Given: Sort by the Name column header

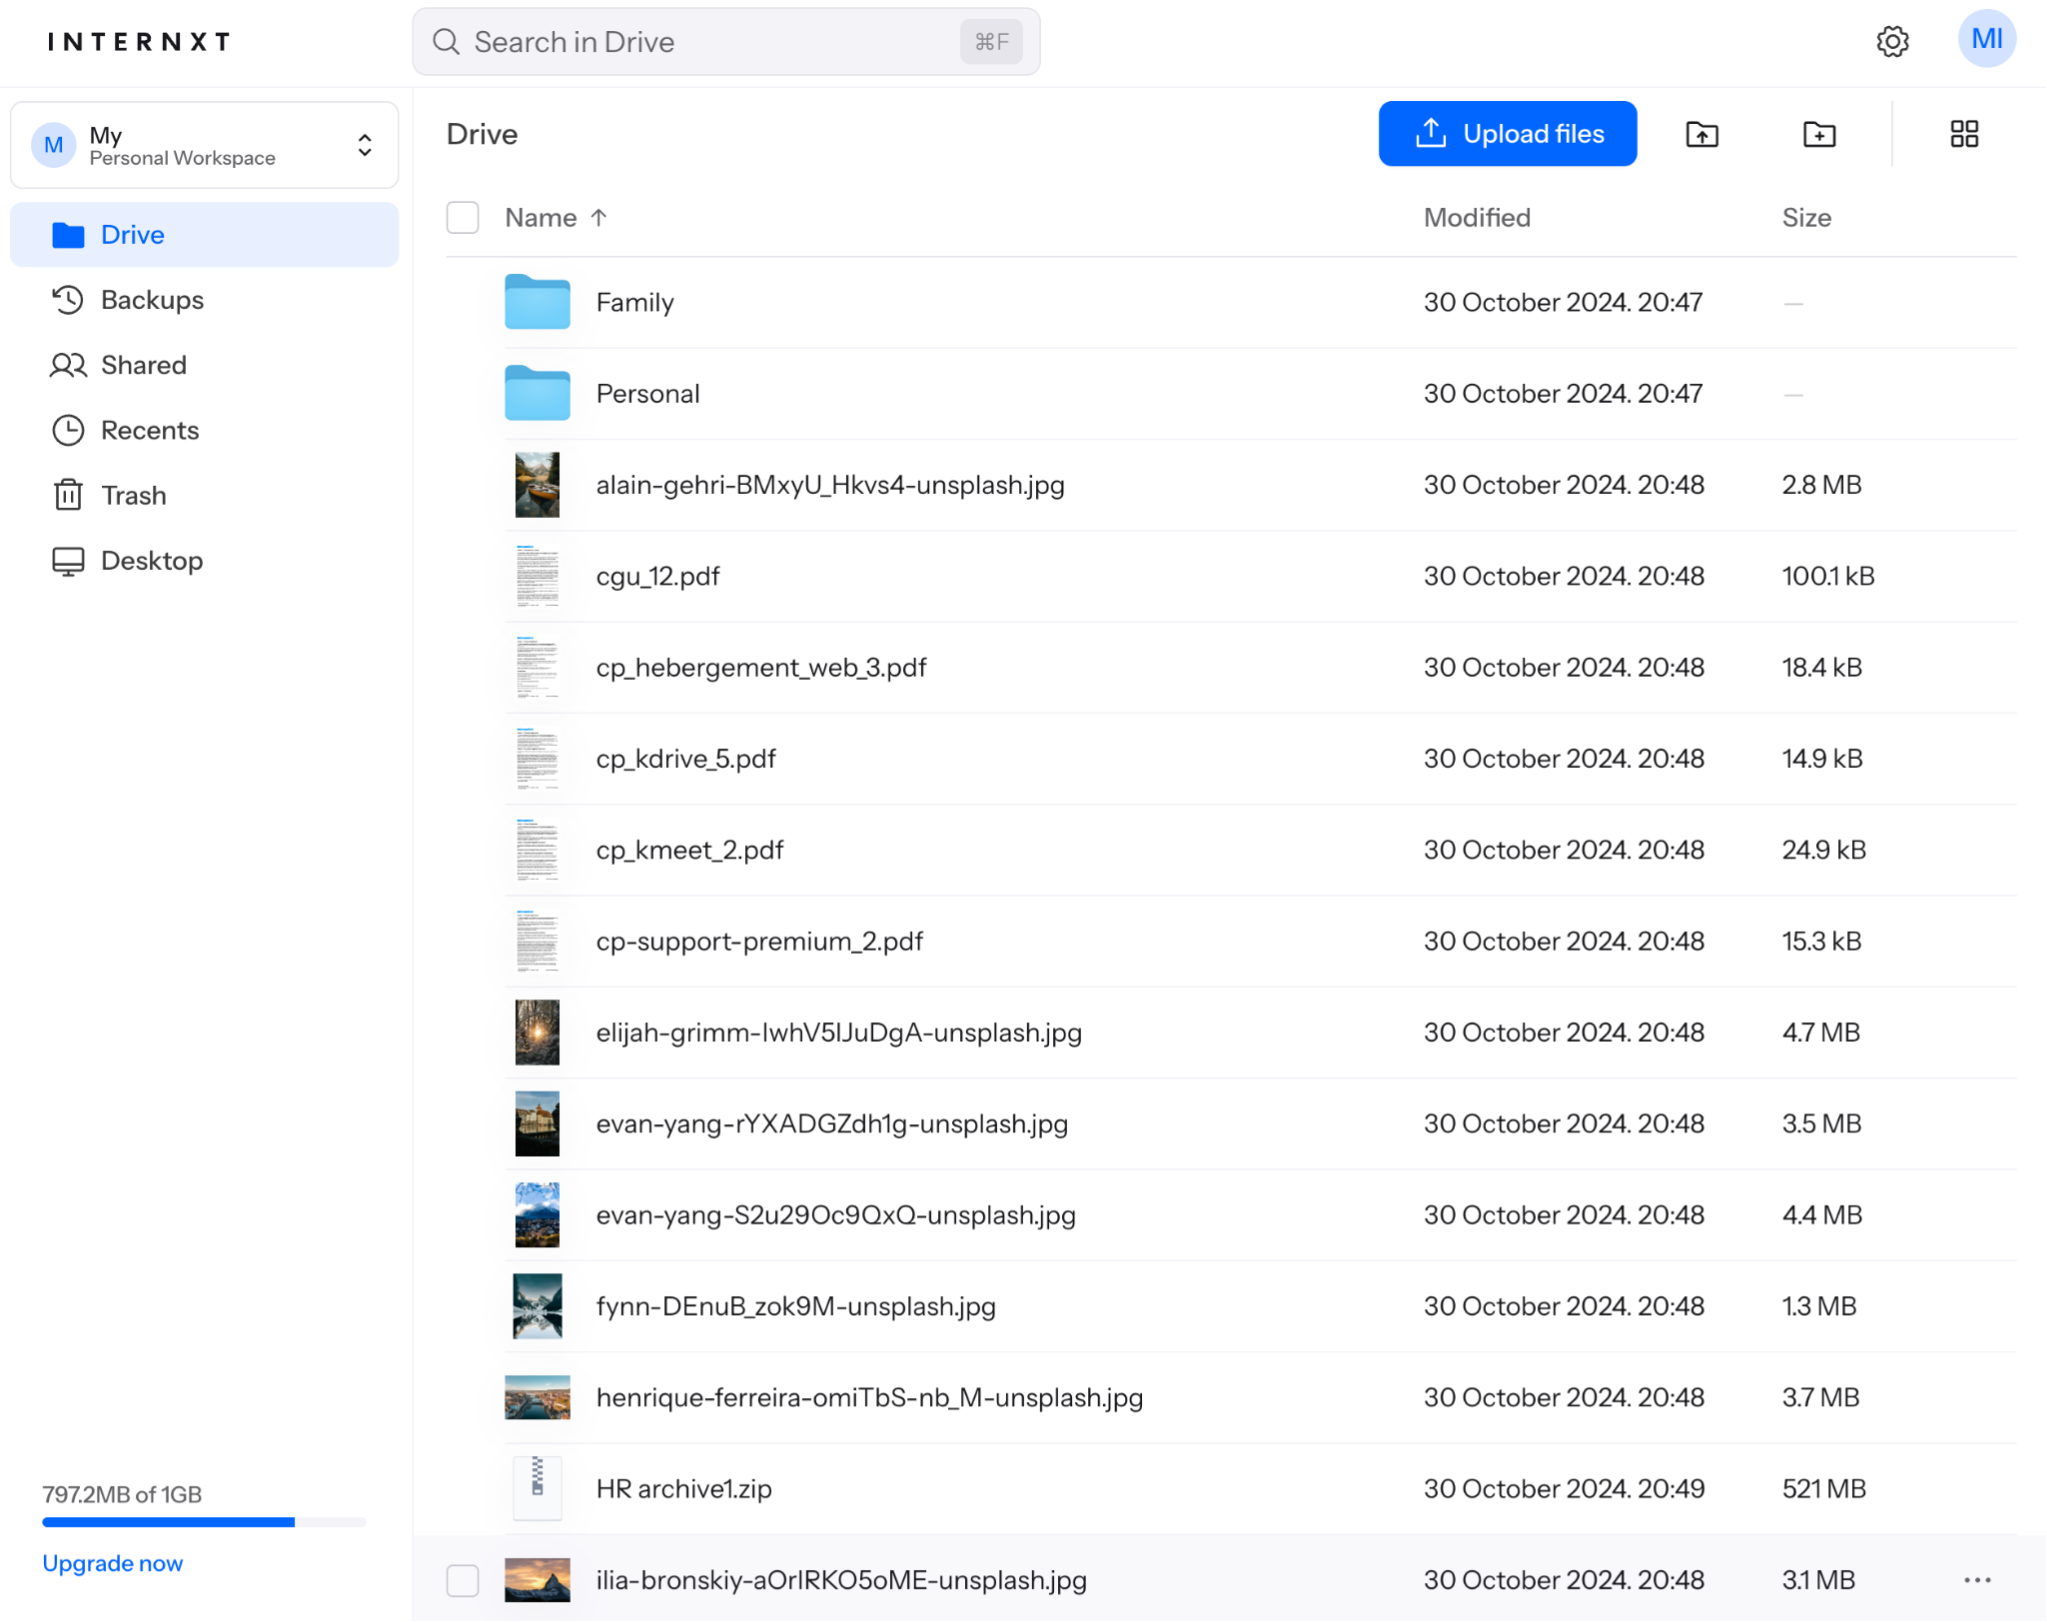Looking at the screenshot, I should point(540,218).
